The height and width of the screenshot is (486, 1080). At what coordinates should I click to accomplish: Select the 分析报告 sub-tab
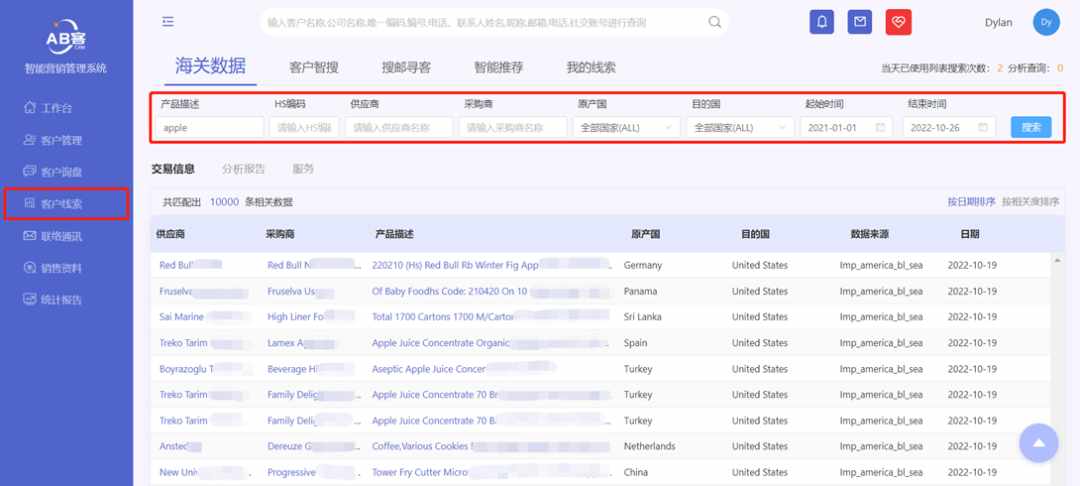tap(243, 169)
